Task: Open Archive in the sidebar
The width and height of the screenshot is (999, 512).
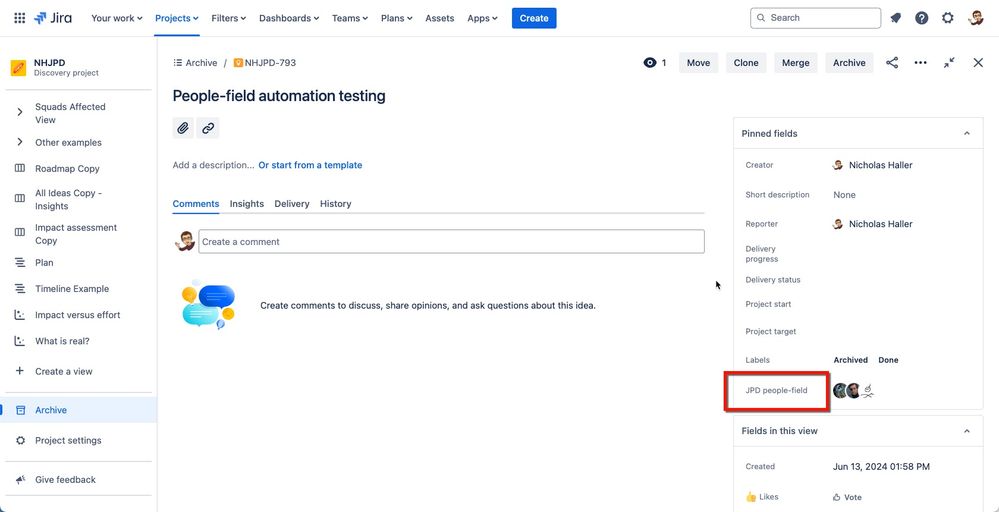Action: coord(79,410)
